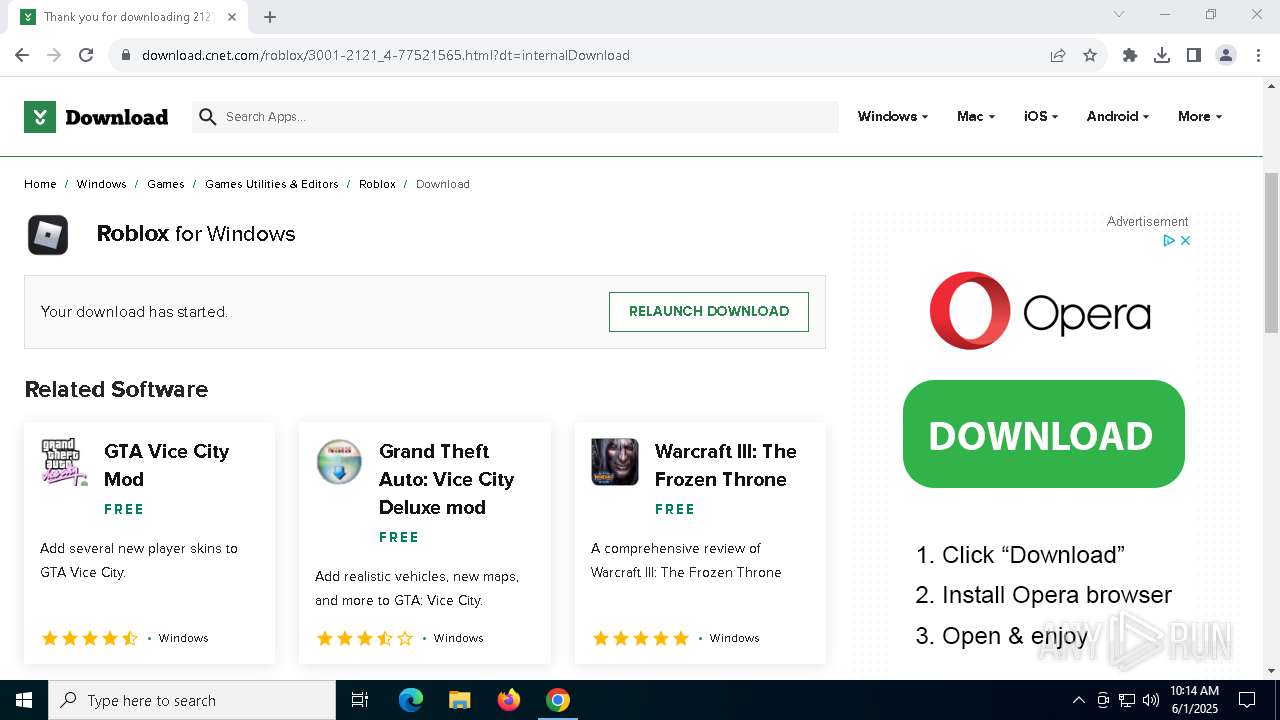Viewport: 1280px width, 720px height.
Task: Click the Type here to search box
Action: (x=192, y=700)
